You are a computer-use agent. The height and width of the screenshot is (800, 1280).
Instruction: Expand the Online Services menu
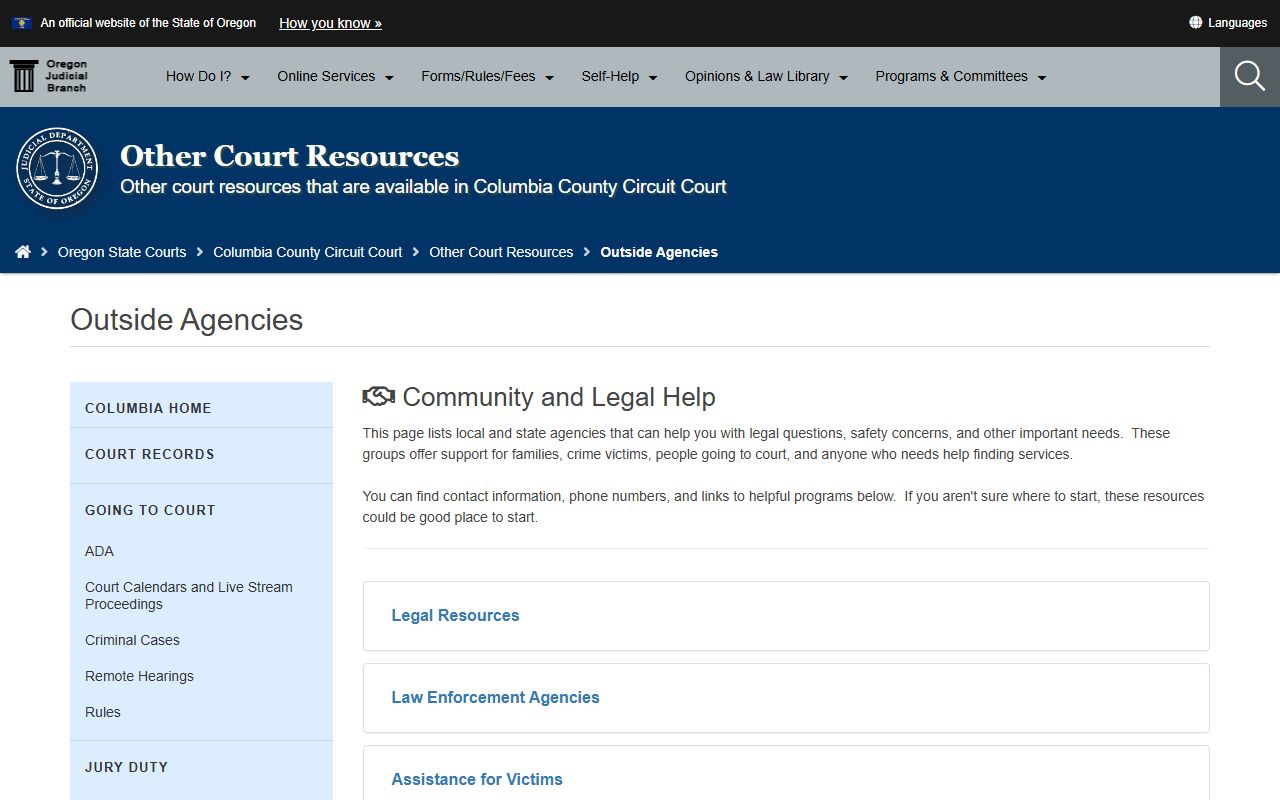pyautogui.click(x=336, y=76)
